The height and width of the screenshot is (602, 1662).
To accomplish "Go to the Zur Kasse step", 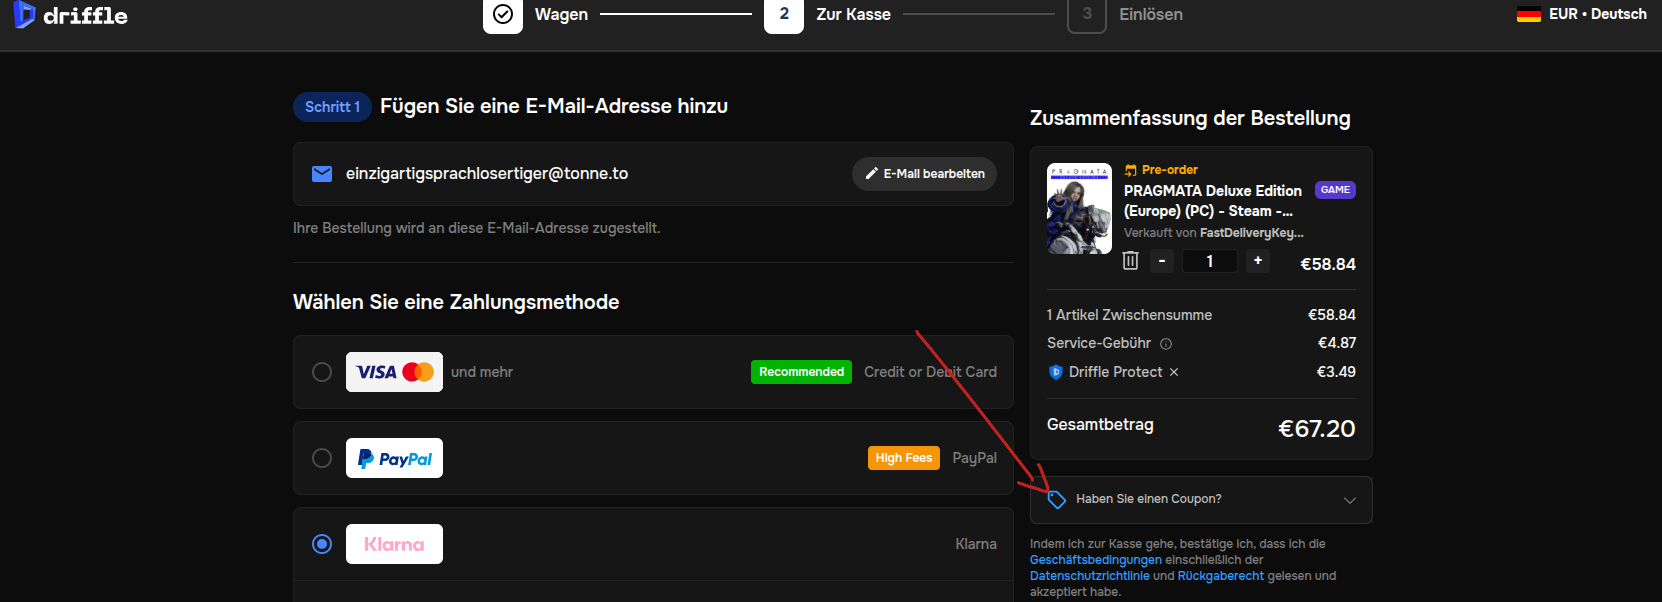I will [852, 15].
